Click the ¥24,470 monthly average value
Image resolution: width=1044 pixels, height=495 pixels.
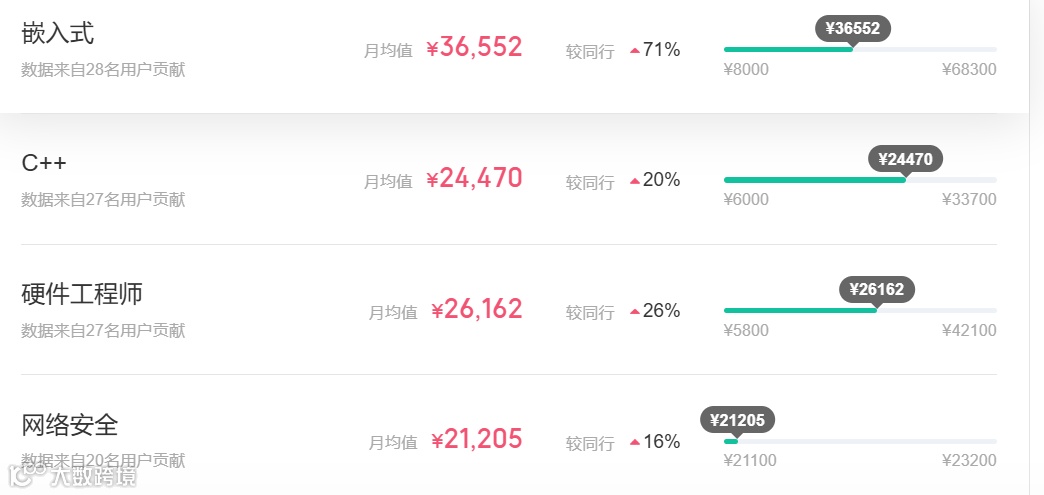pyautogui.click(x=474, y=178)
